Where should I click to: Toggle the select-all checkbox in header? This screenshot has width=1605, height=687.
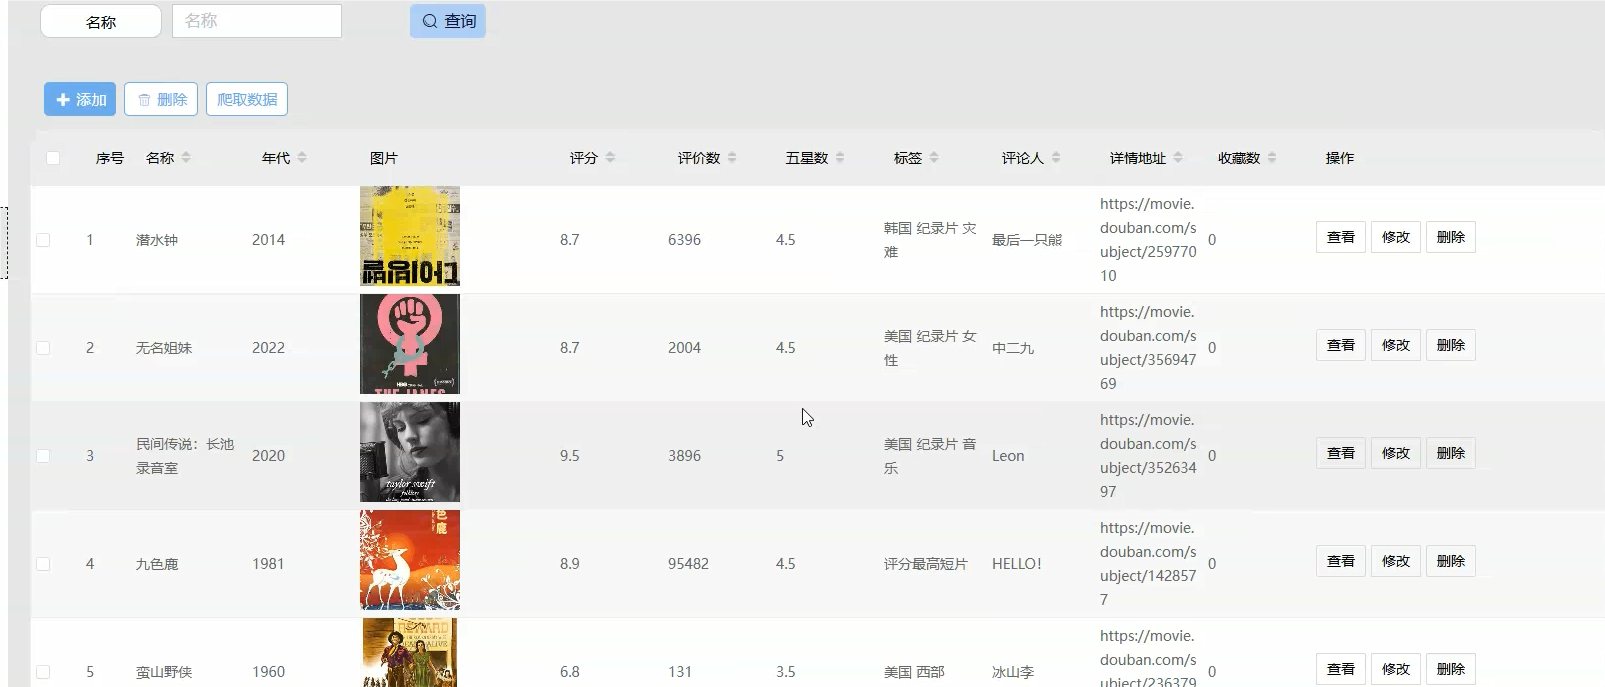tap(53, 158)
